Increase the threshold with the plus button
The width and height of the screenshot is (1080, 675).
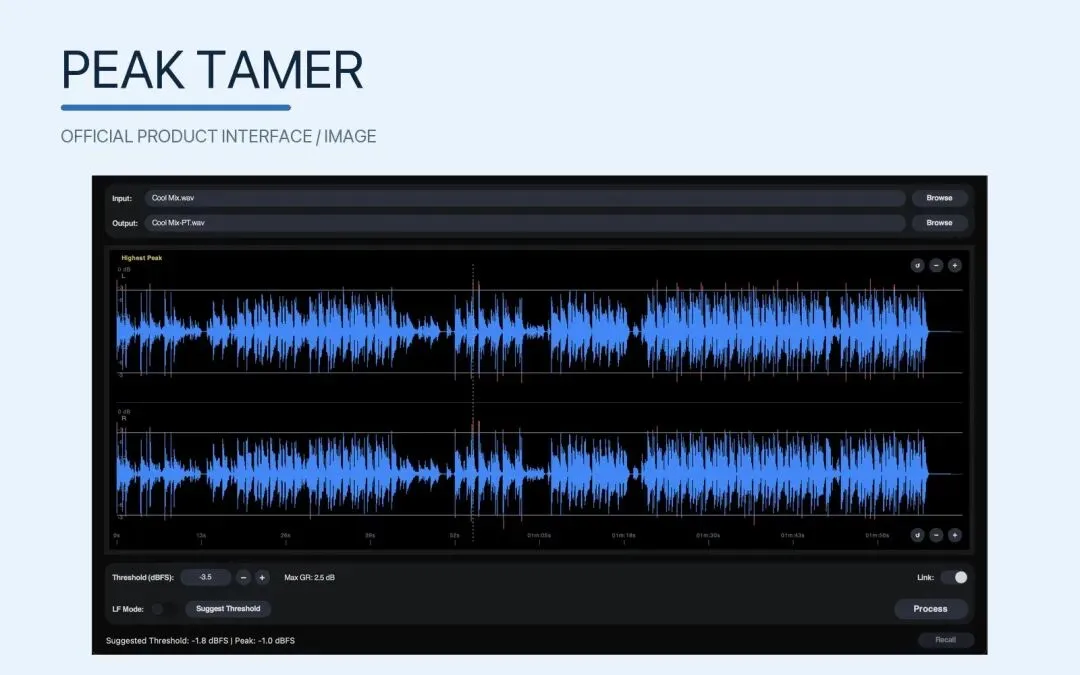point(262,577)
